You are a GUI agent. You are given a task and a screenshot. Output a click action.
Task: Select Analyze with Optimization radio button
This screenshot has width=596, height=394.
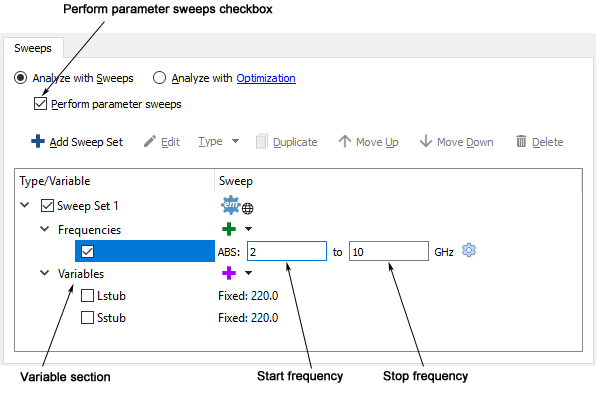pos(159,78)
